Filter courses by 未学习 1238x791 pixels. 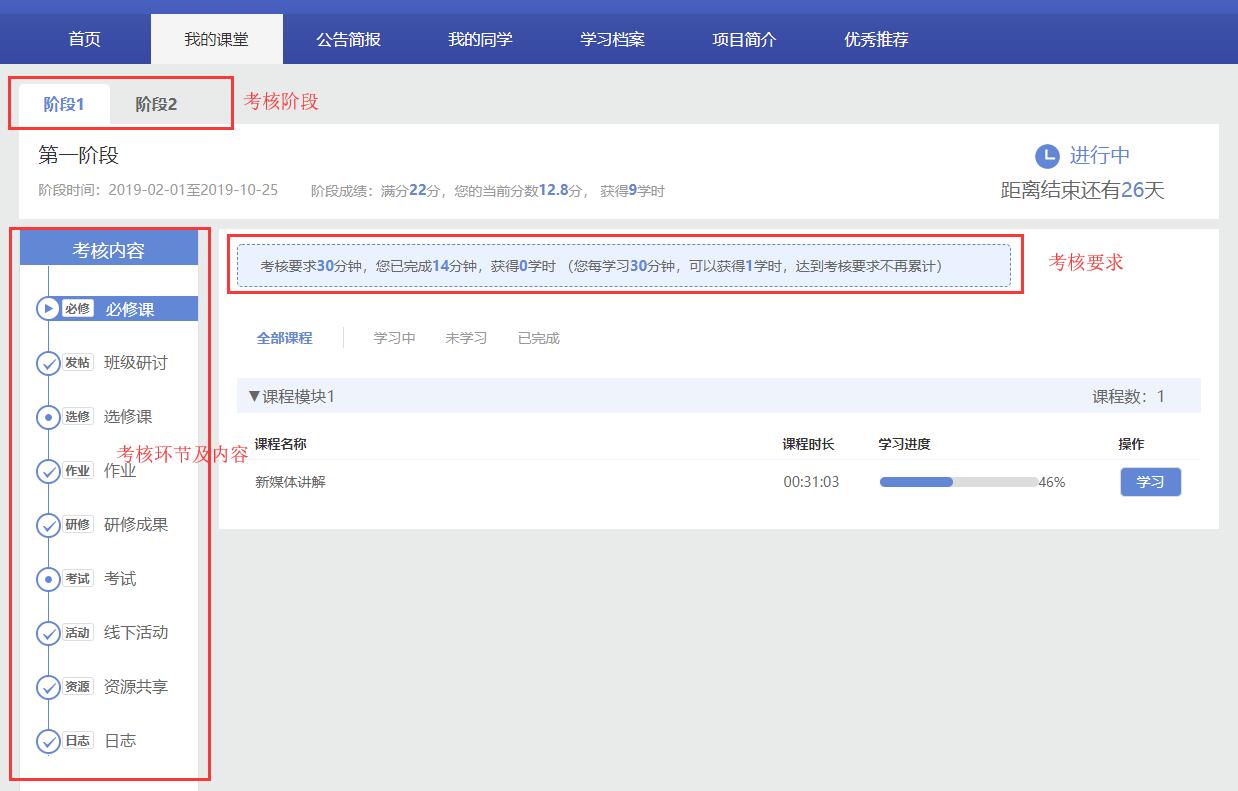467,338
